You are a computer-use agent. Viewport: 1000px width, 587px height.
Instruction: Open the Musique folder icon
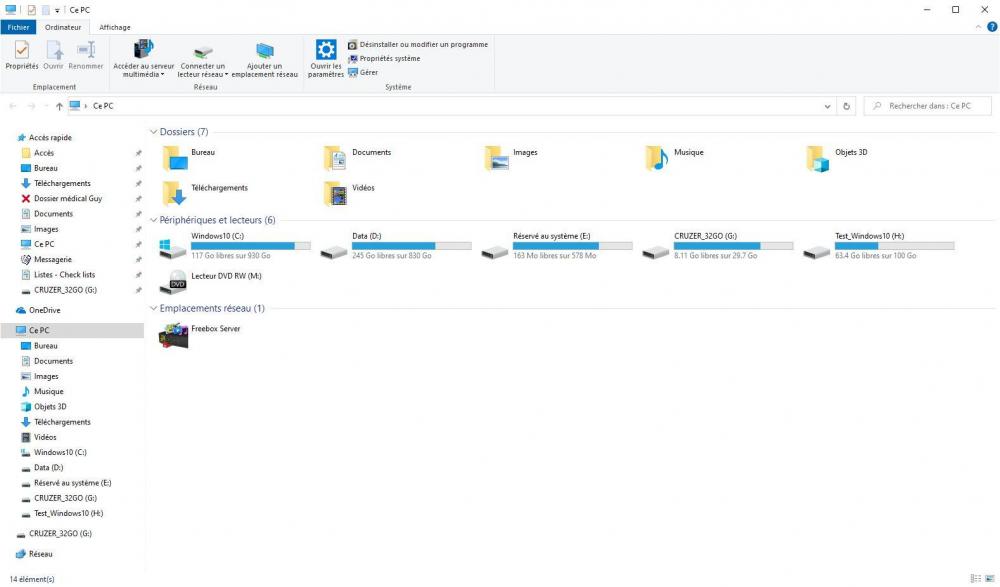(x=657, y=158)
